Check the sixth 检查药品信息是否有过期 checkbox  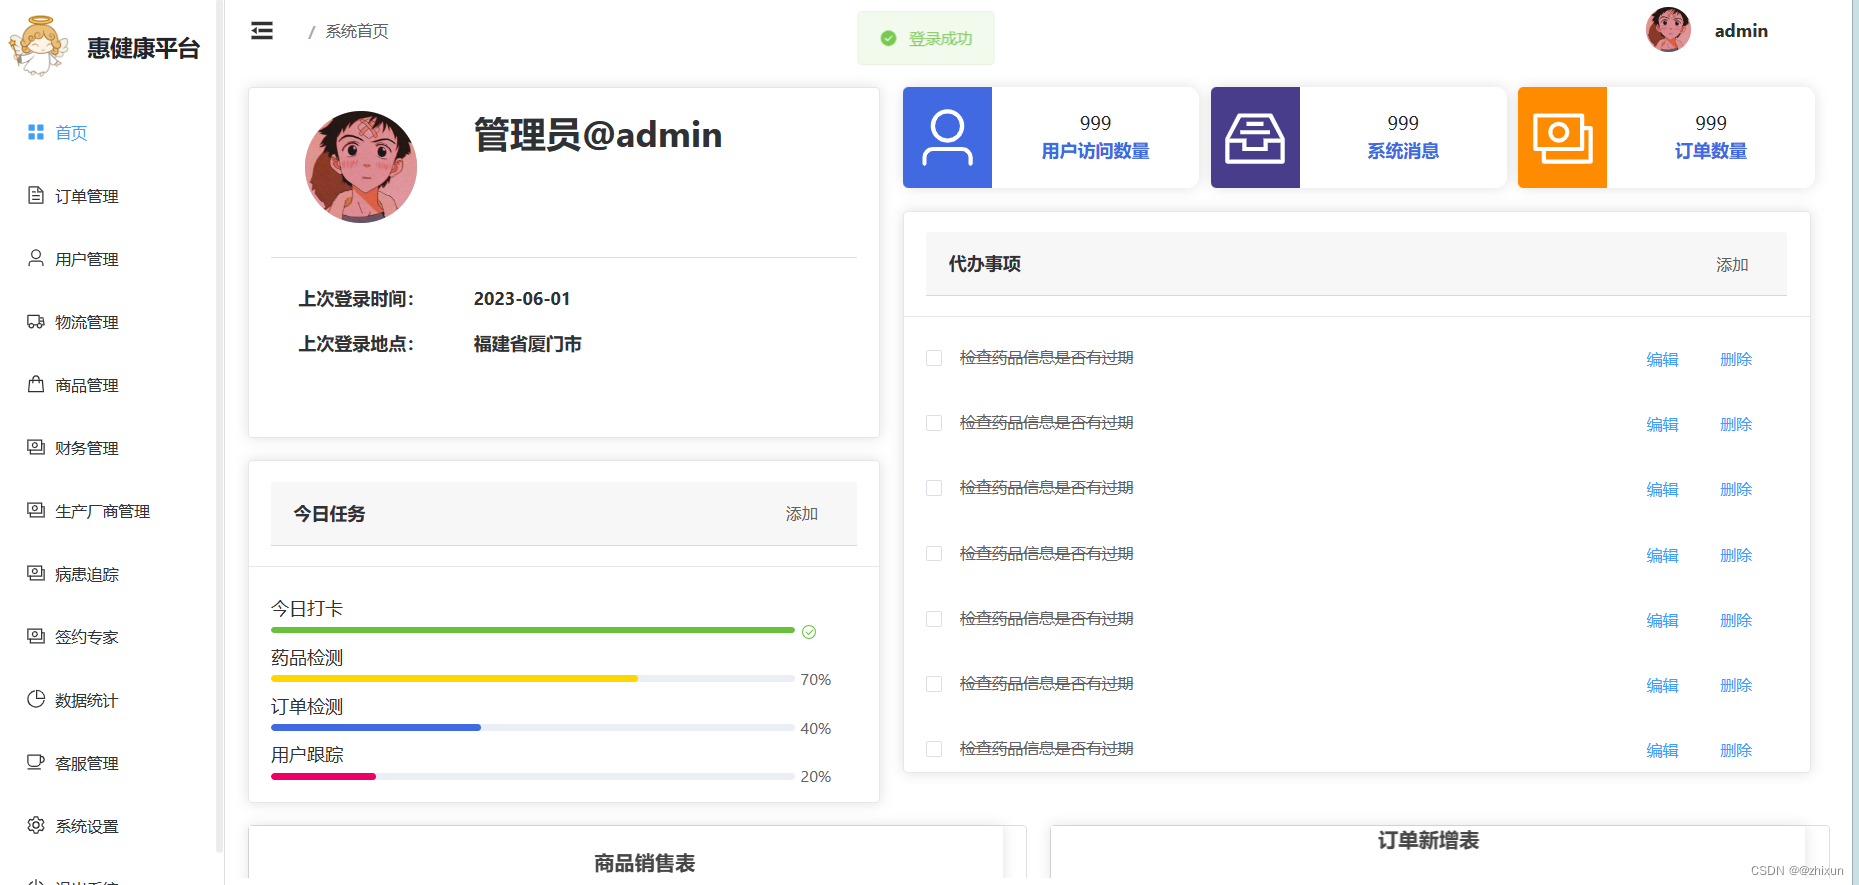[x=934, y=684]
